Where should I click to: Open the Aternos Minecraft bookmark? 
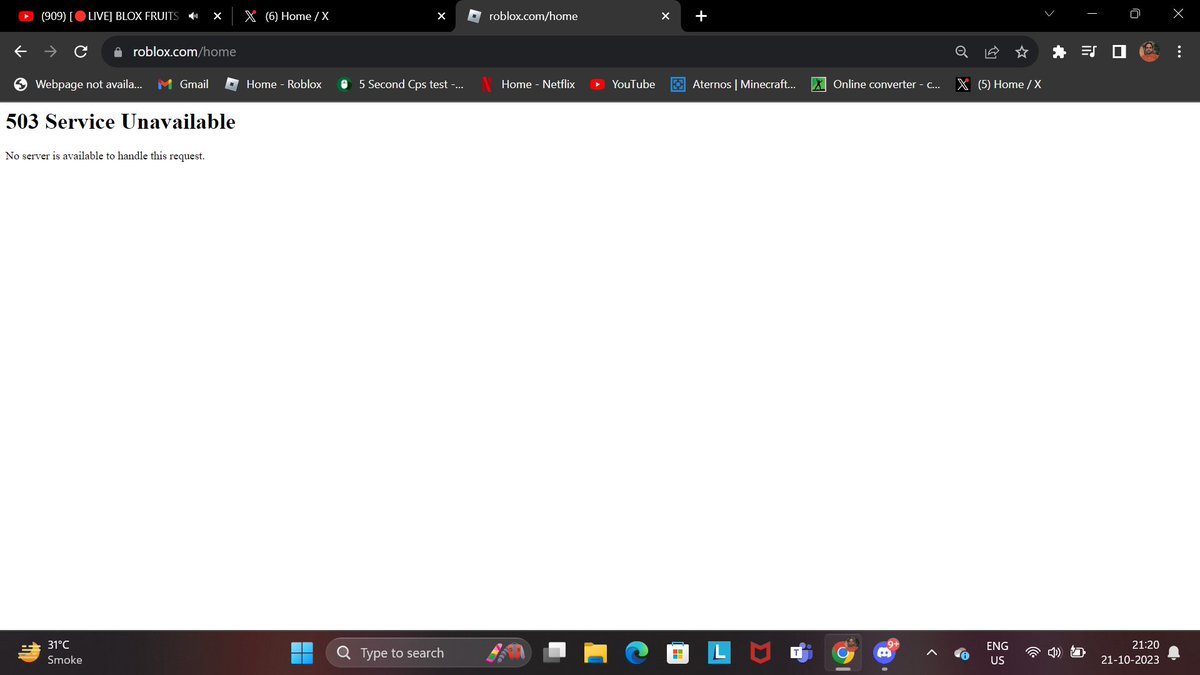pyautogui.click(x=733, y=84)
